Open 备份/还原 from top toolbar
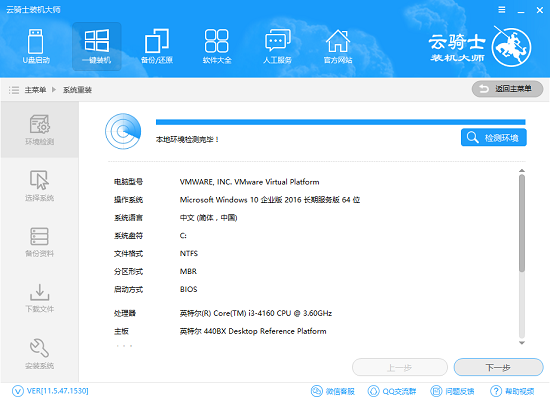This screenshot has width=550, height=400. pos(157,46)
